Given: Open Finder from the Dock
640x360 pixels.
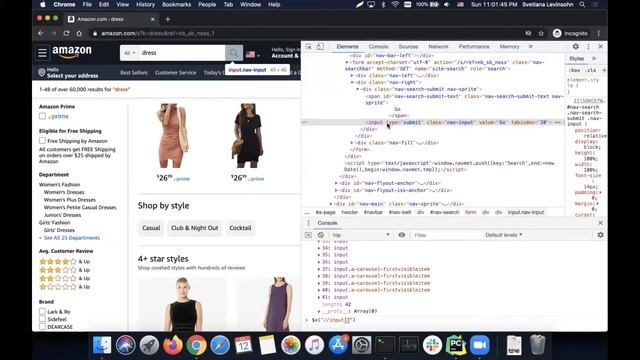Looking at the screenshot, I should 102,345.
